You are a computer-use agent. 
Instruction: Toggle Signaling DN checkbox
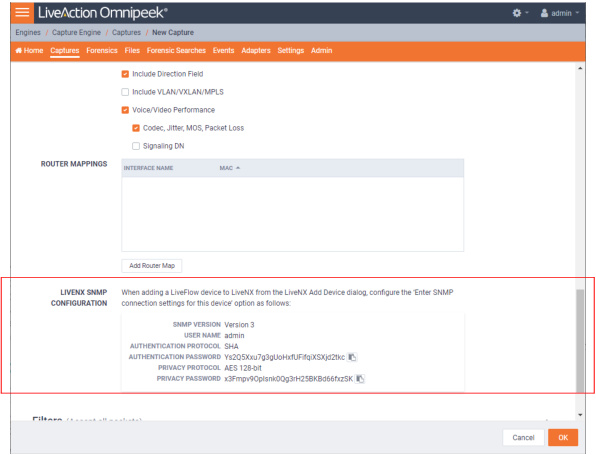click(136, 146)
